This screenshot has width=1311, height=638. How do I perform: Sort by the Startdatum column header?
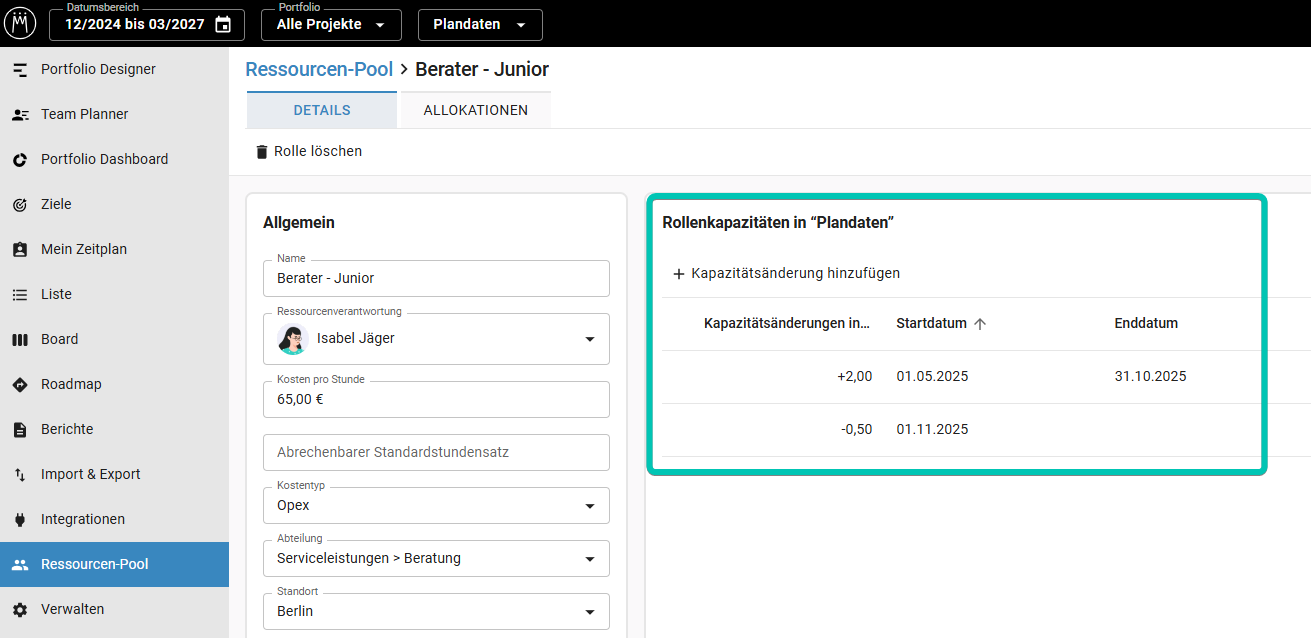click(x=931, y=324)
